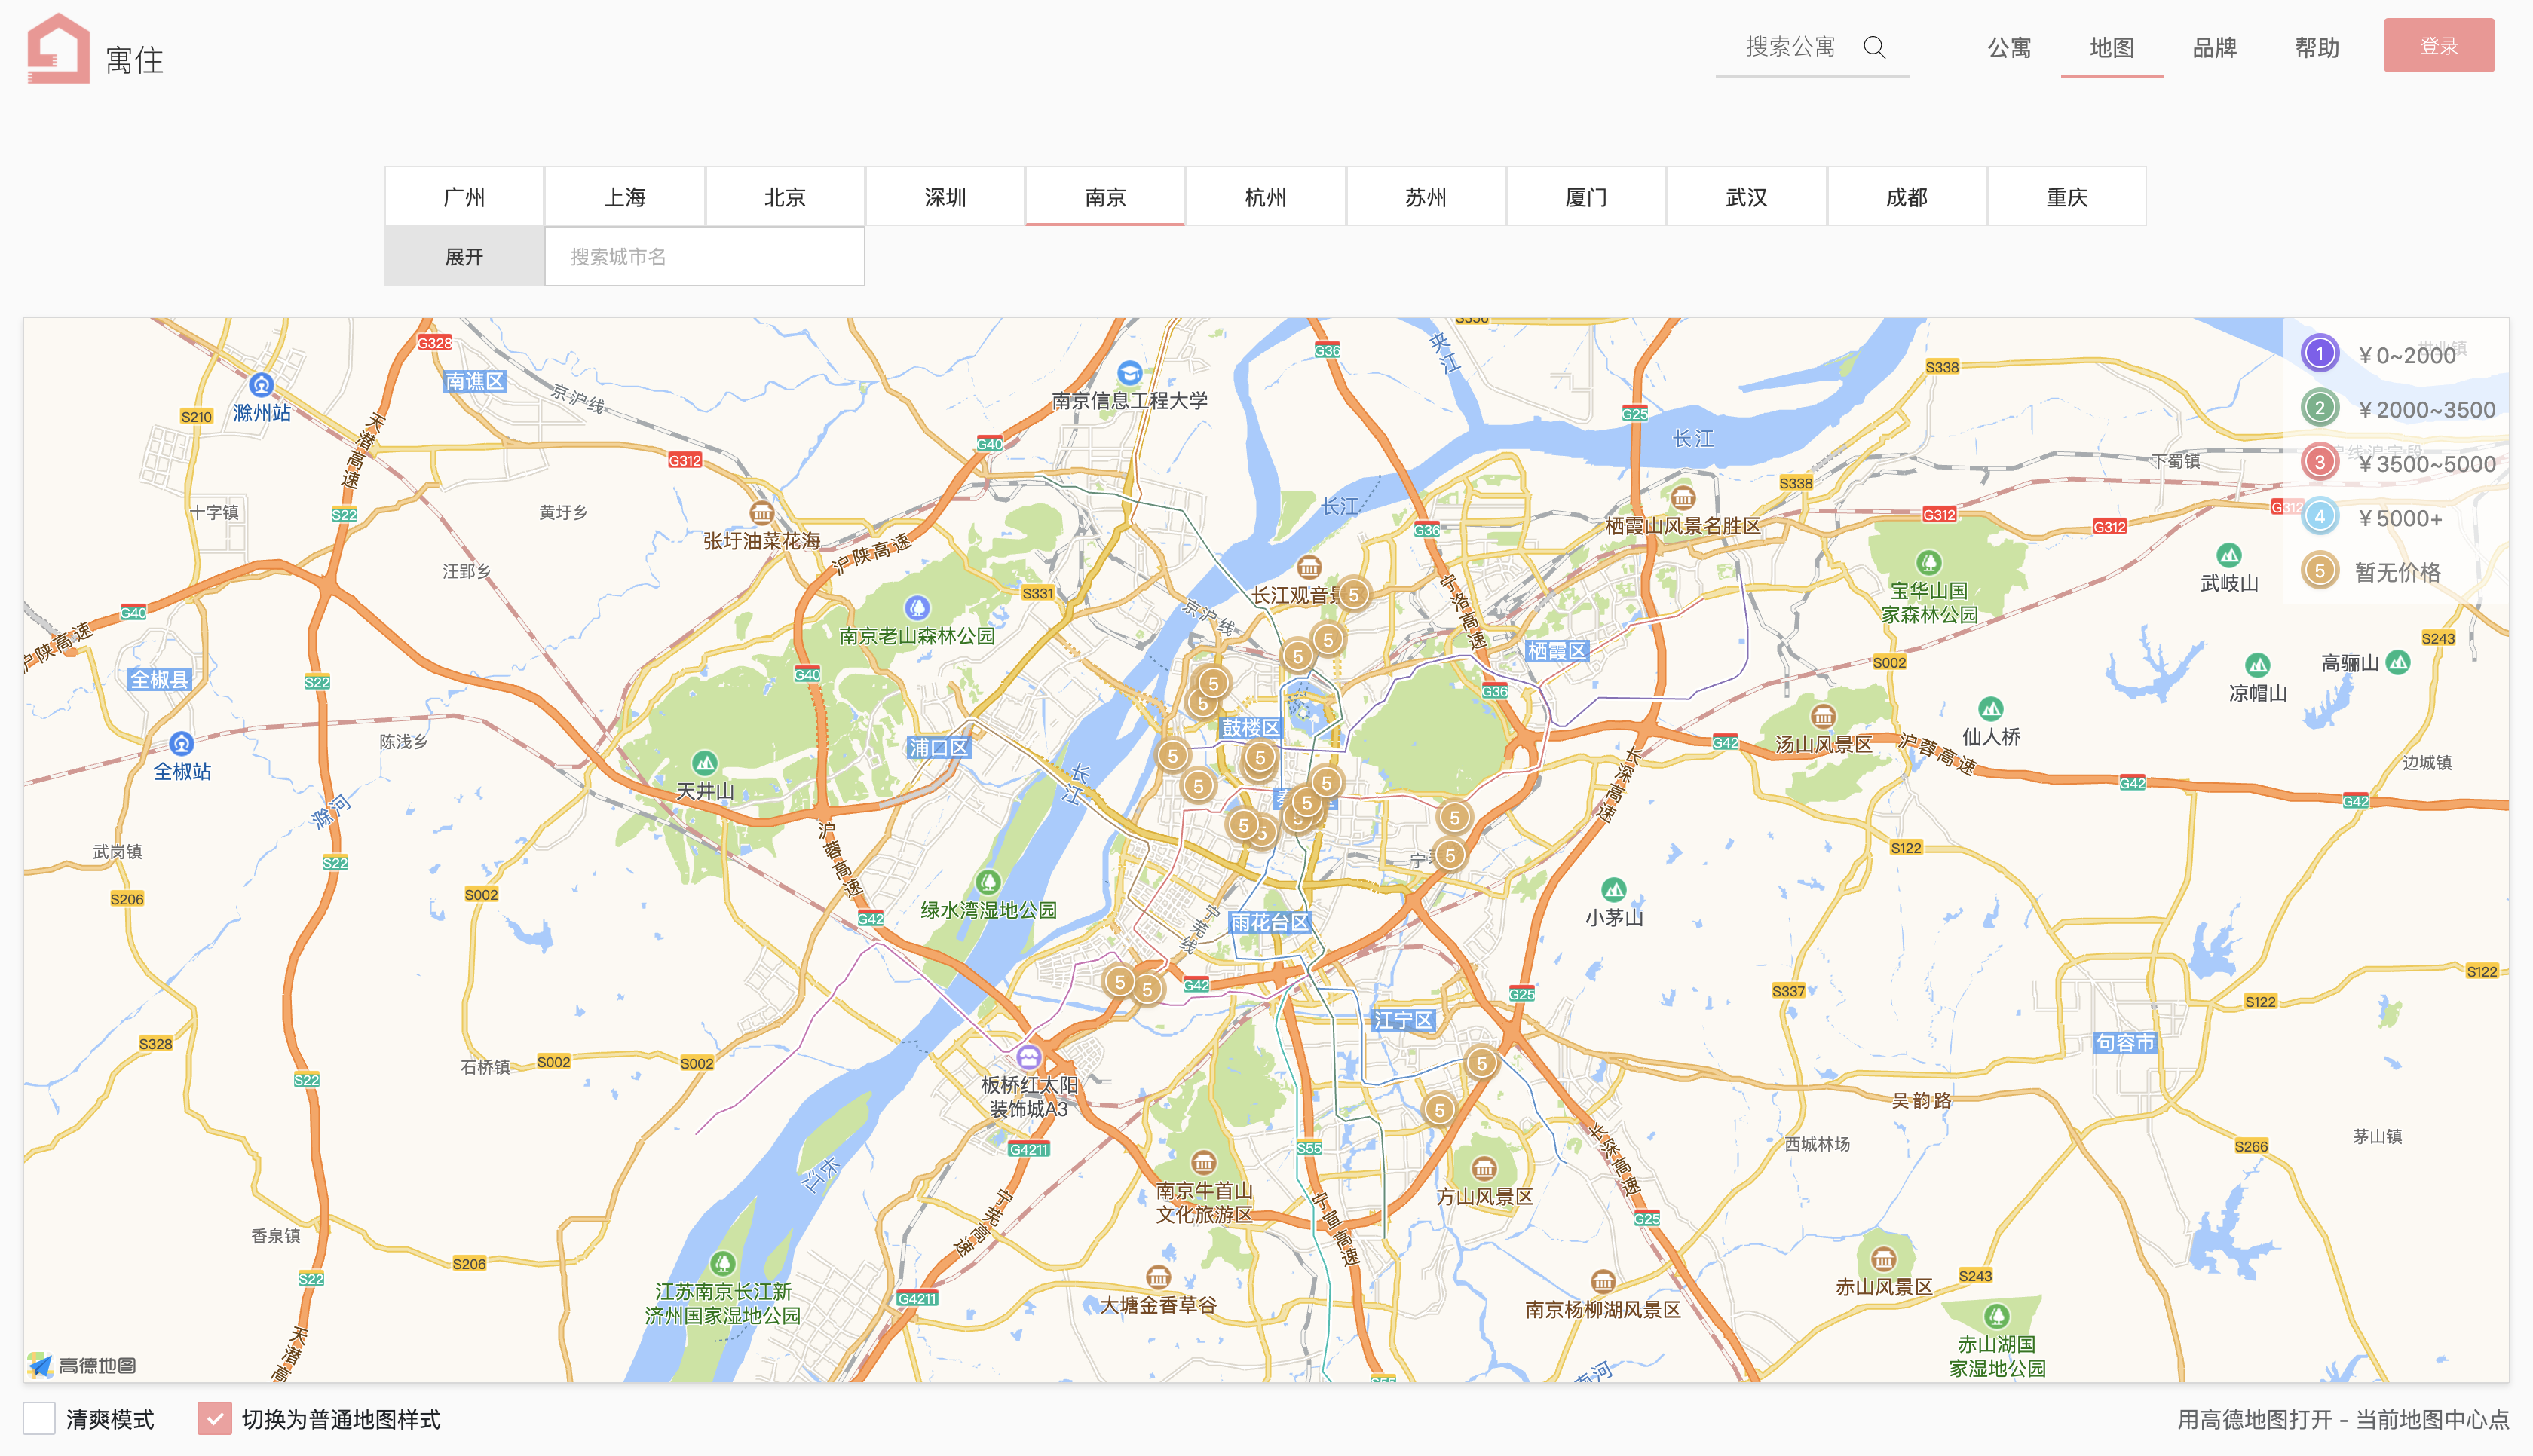Select the 杭州 city tab
Screen dimensions: 2533x1456
tap(1265, 197)
